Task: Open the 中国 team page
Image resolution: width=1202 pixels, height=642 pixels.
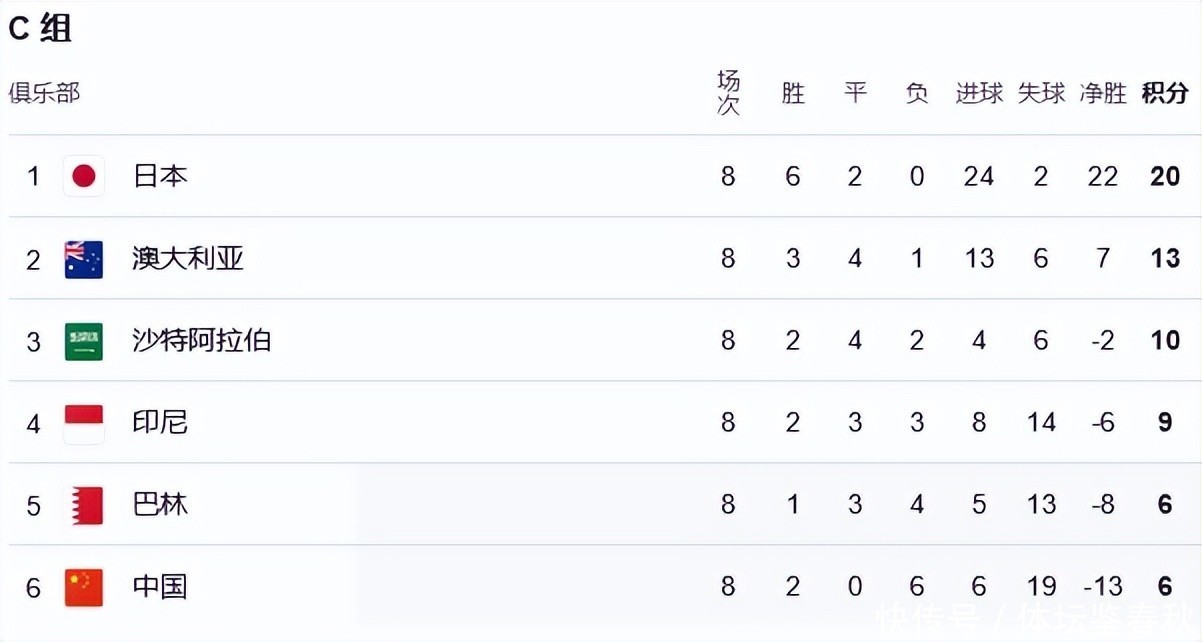Action: click(160, 587)
